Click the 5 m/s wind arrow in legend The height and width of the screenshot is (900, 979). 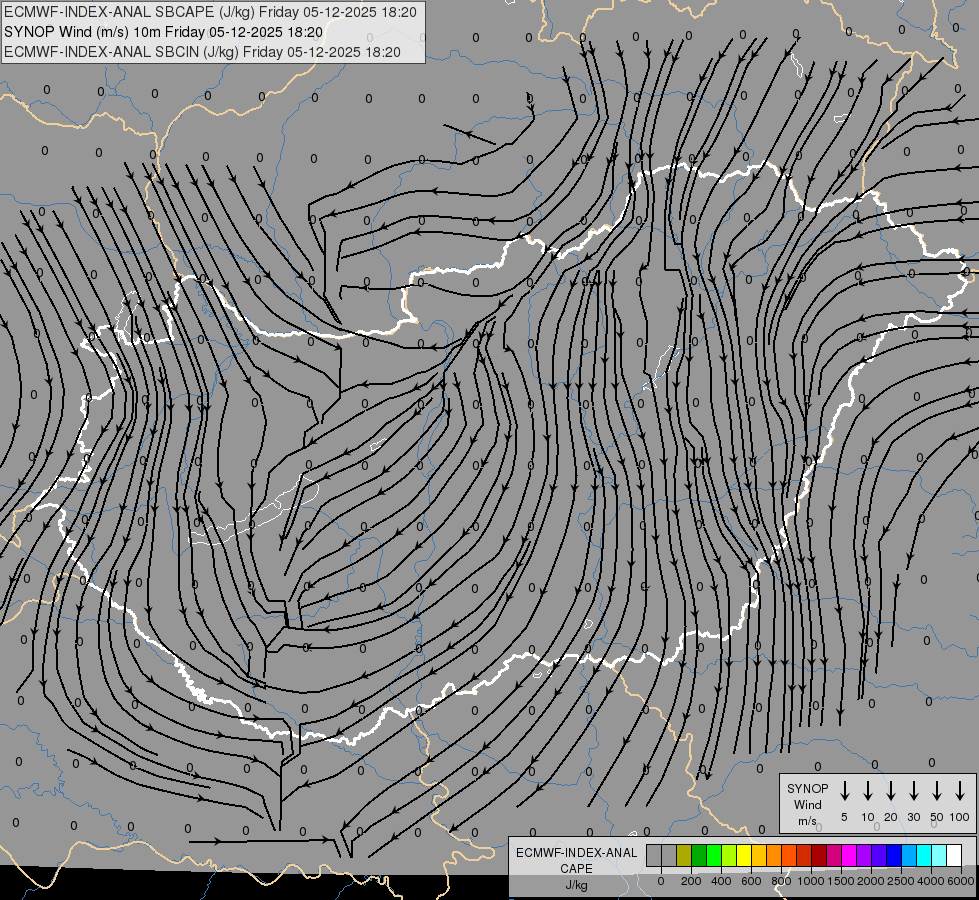[844, 790]
